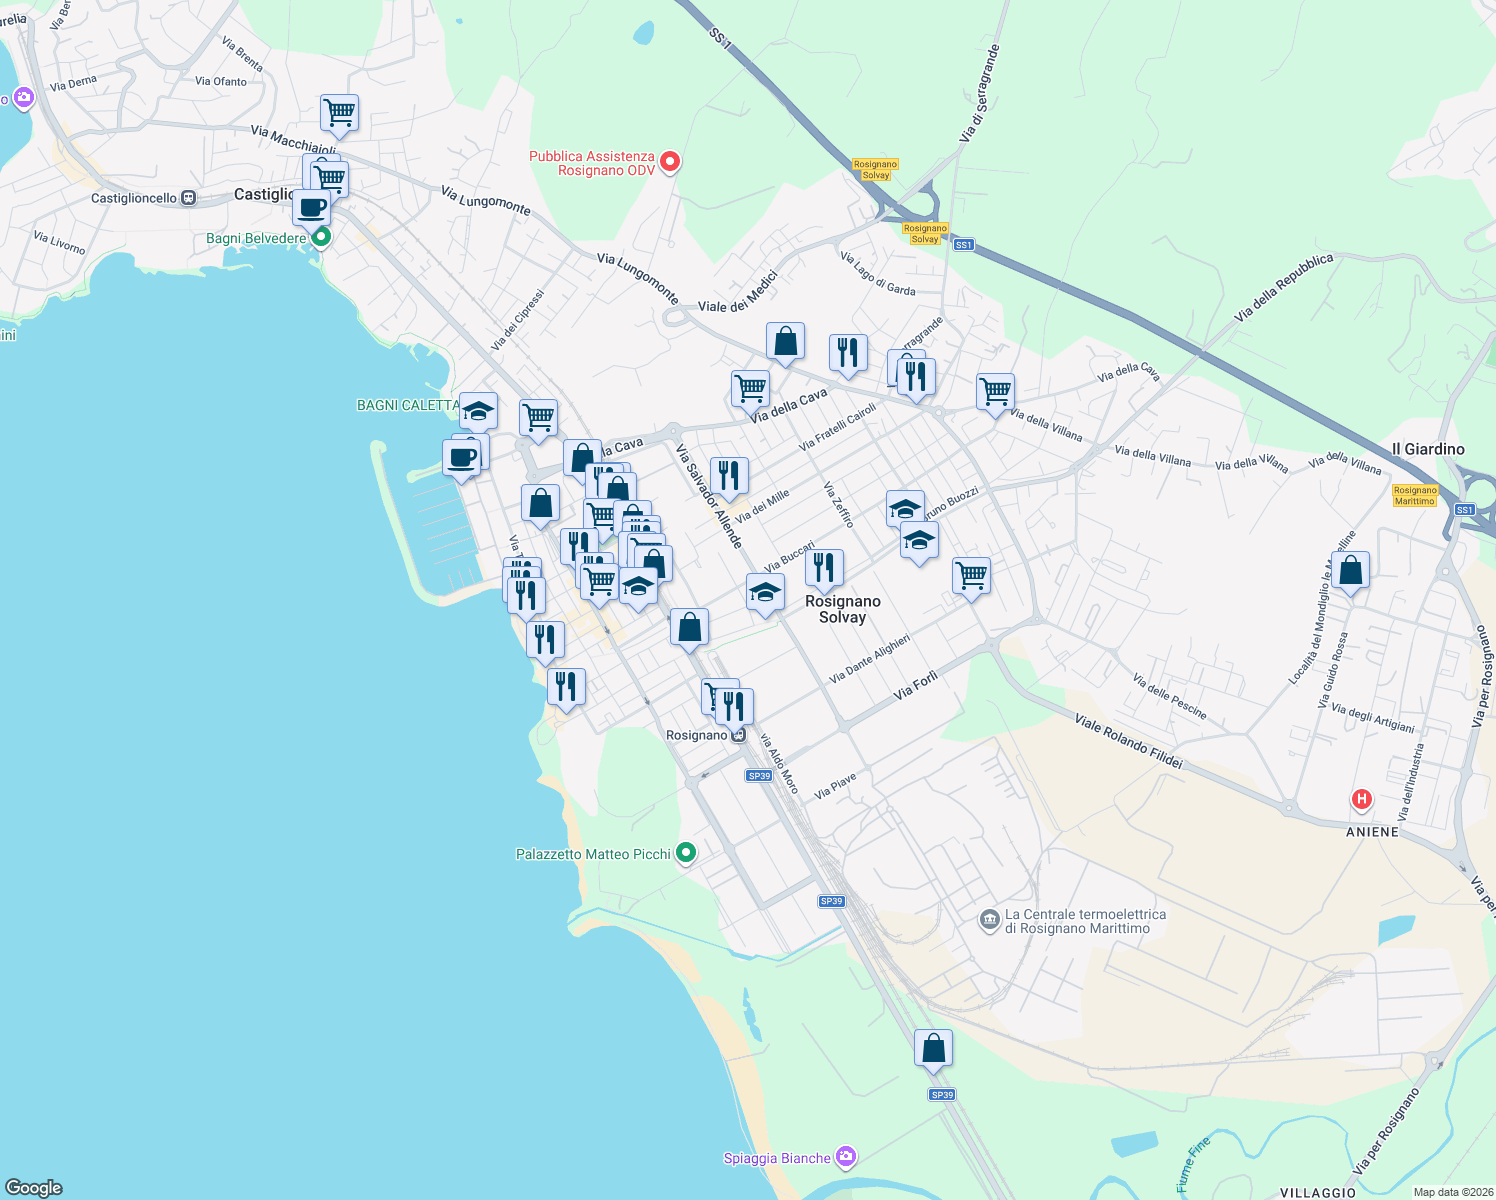Select the restaurant marker on Via Zeffiro
Screen dimensions: 1496x1200
(x=826, y=566)
